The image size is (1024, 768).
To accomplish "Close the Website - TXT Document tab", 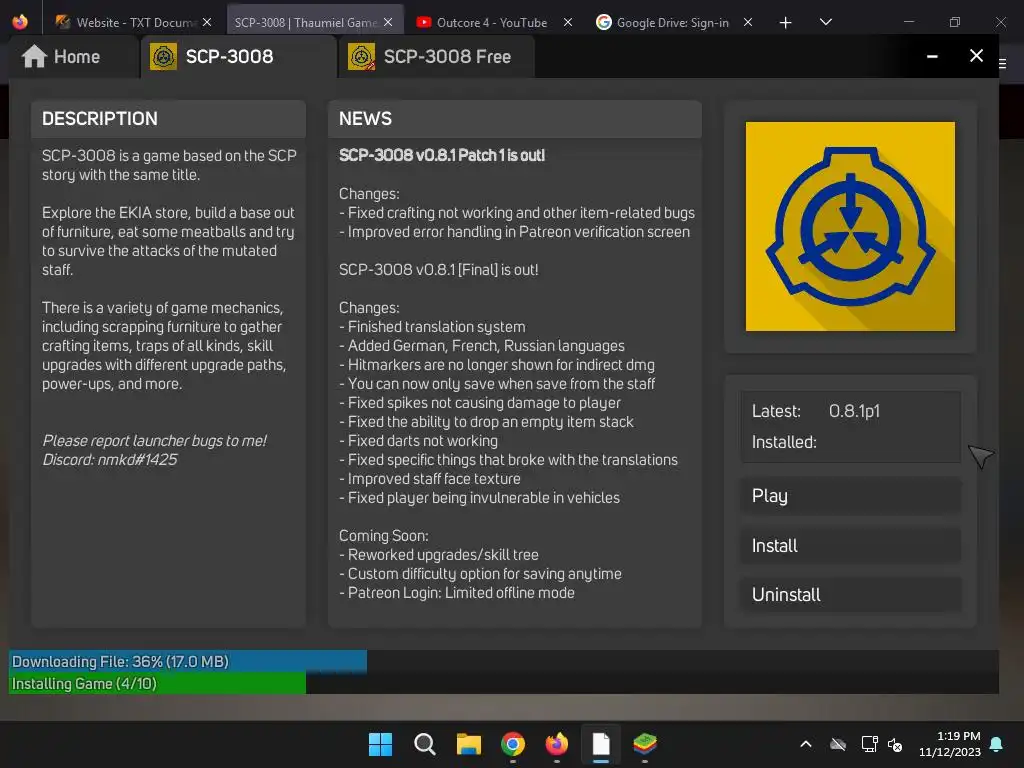I will (207, 22).
